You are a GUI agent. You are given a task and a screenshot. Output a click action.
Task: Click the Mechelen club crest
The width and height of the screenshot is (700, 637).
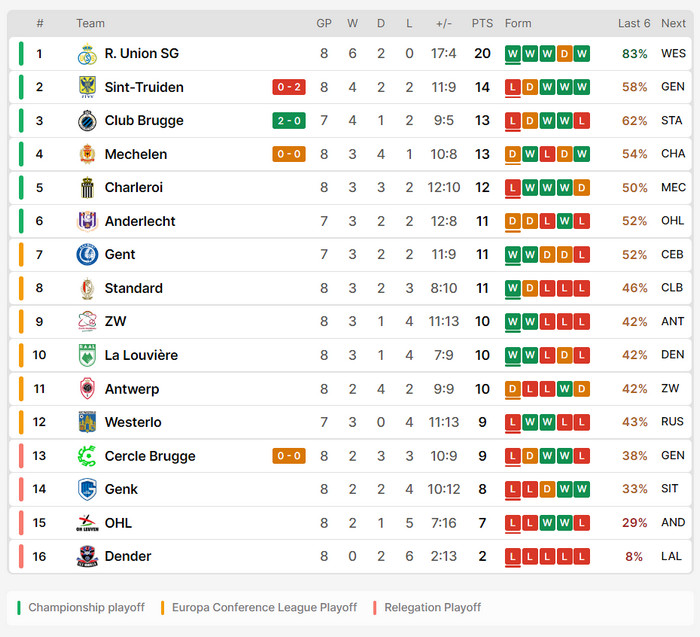87,154
